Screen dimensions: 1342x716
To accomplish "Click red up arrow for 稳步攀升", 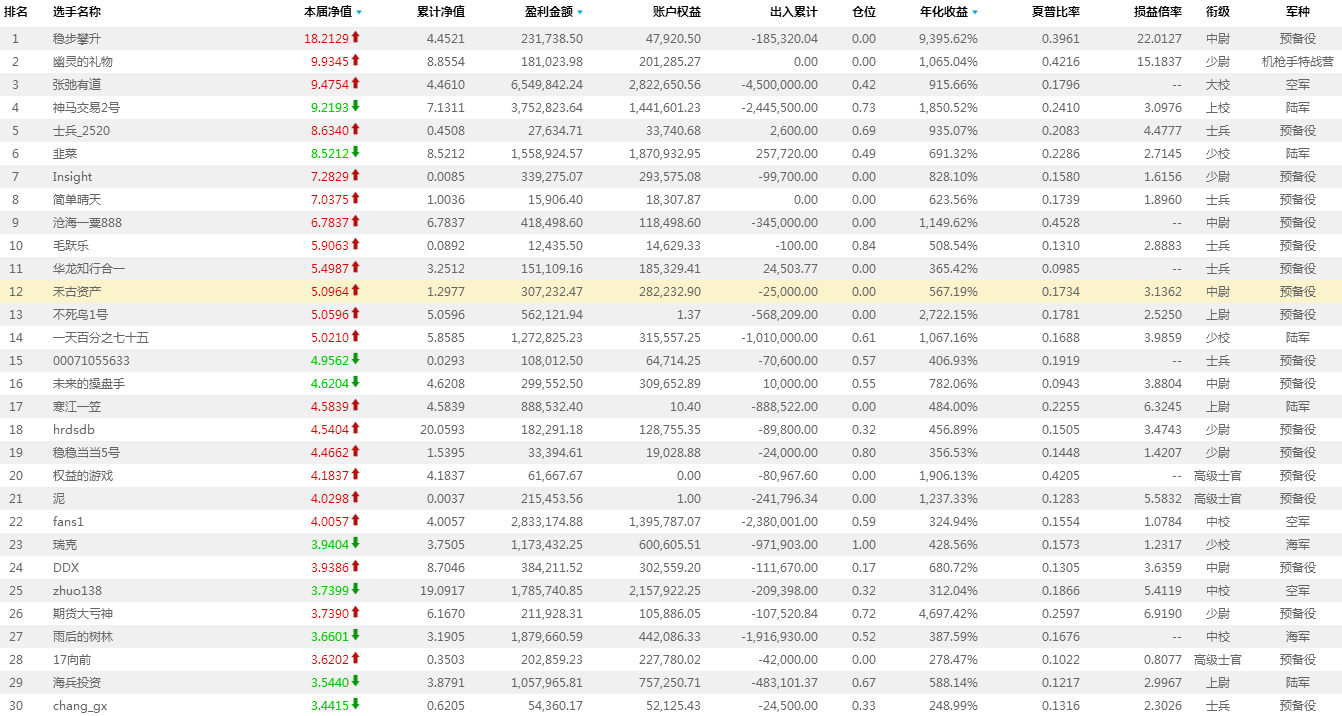I will click(x=355, y=37).
